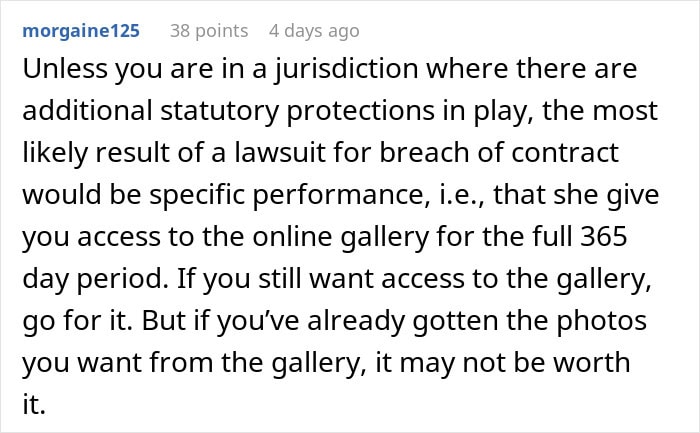Click the 38 points score label
Viewport: 700px width, 433px height.
click(209, 31)
